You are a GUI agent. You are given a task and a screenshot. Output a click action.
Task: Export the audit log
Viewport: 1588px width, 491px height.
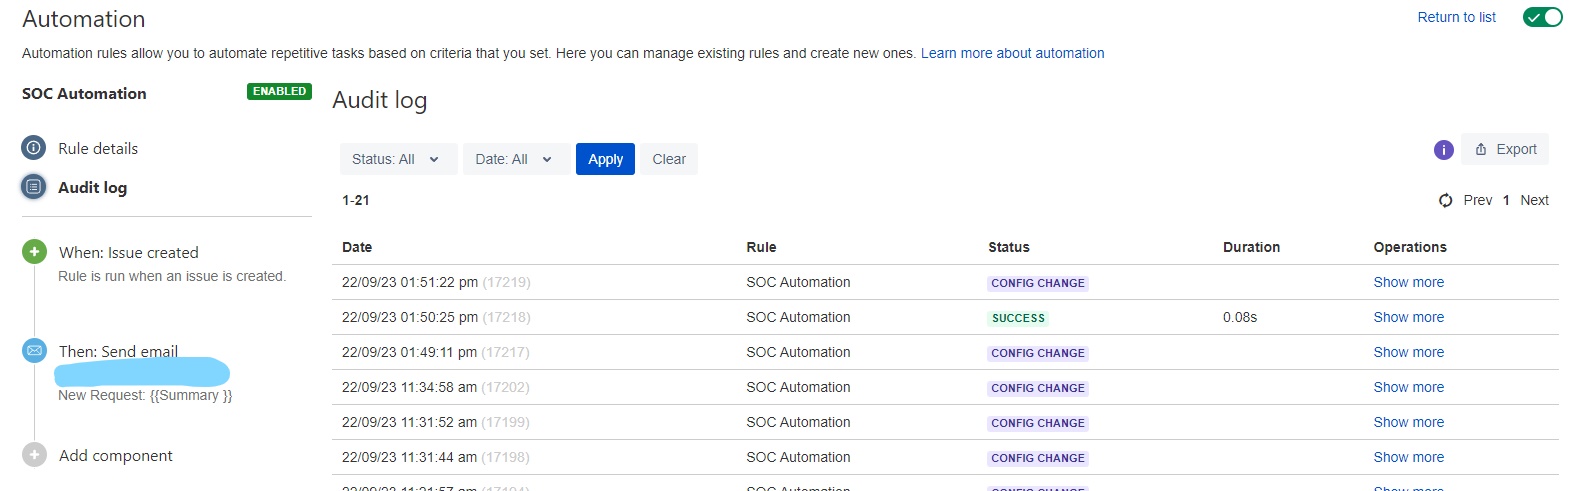point(1505,149)
